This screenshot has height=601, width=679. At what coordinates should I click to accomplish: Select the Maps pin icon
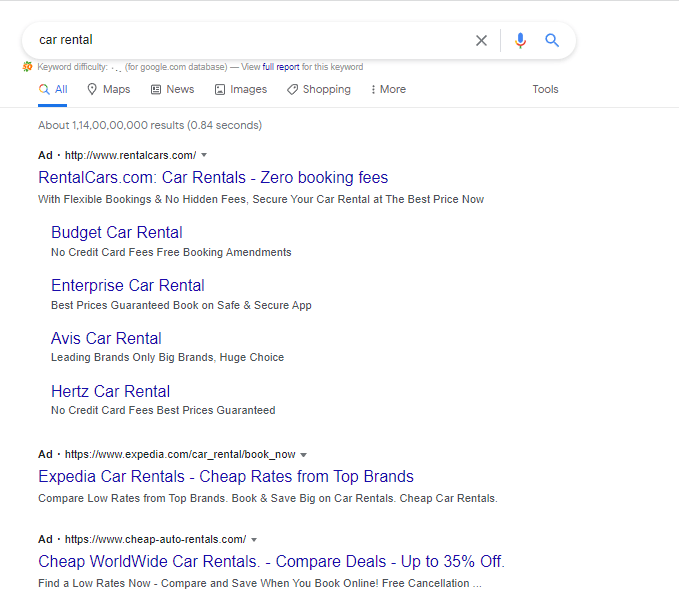click(92, 89)
